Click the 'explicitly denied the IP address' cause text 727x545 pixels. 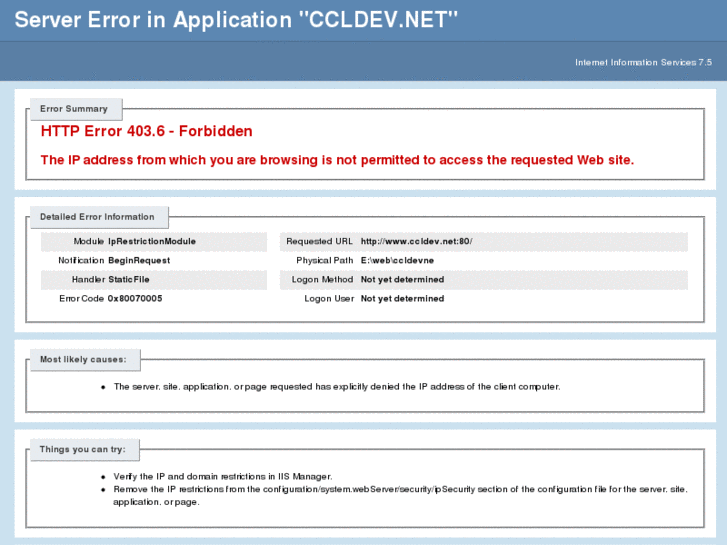pyautogui.click(x=337, y=386)
